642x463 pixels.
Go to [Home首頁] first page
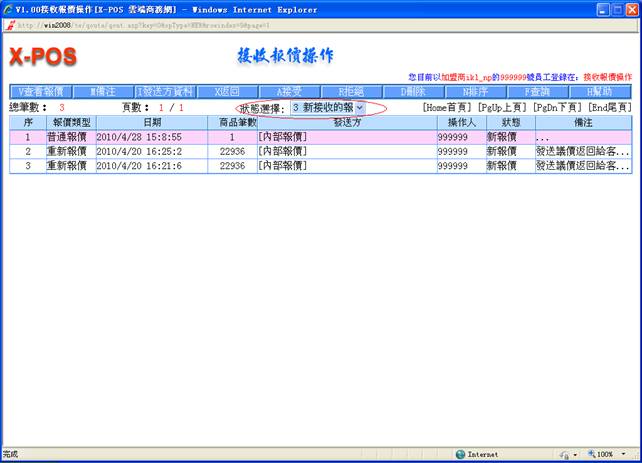pos(448,107)
